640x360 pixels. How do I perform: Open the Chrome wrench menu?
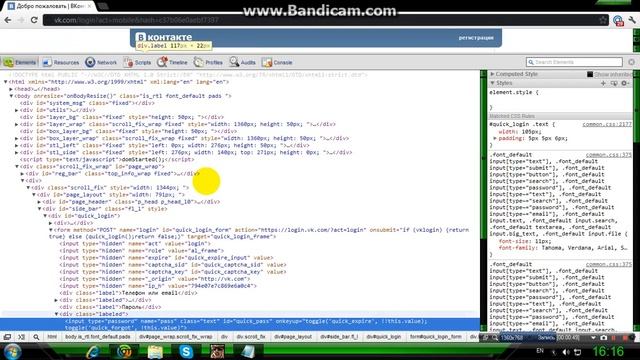pyautogui.click(x=632, y=20)
